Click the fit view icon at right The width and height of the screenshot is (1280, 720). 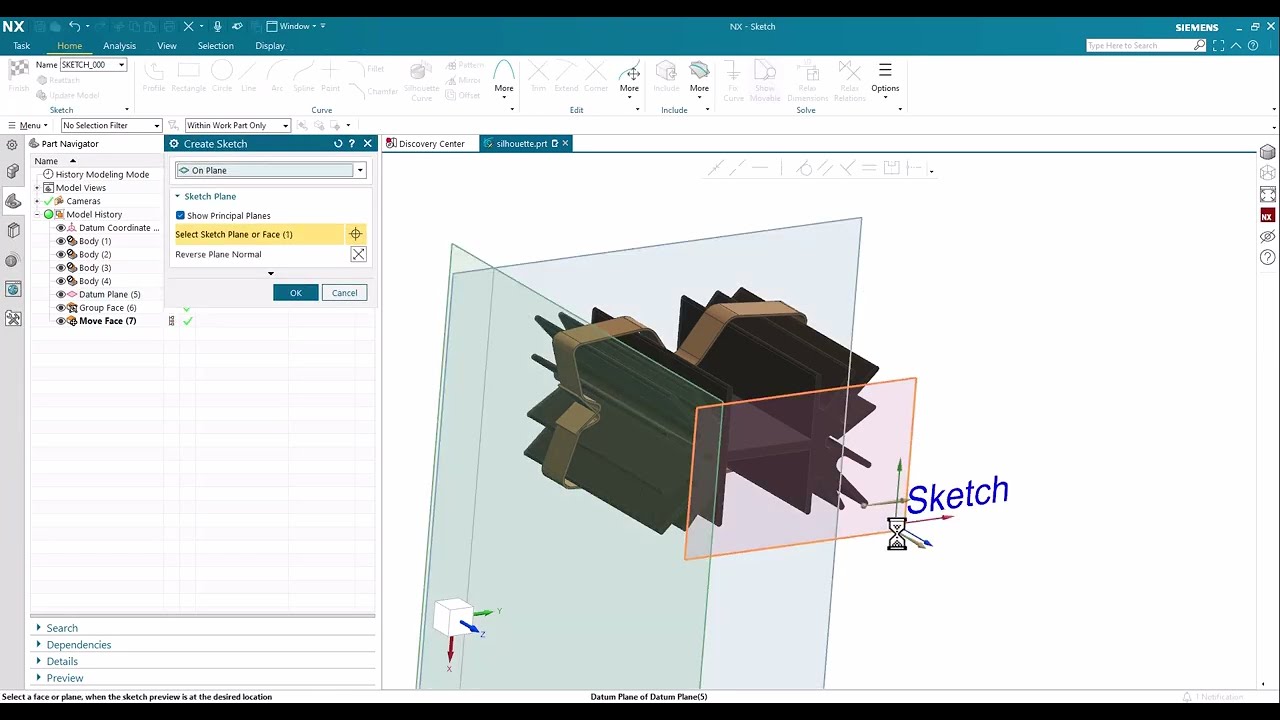[1268, 194]
